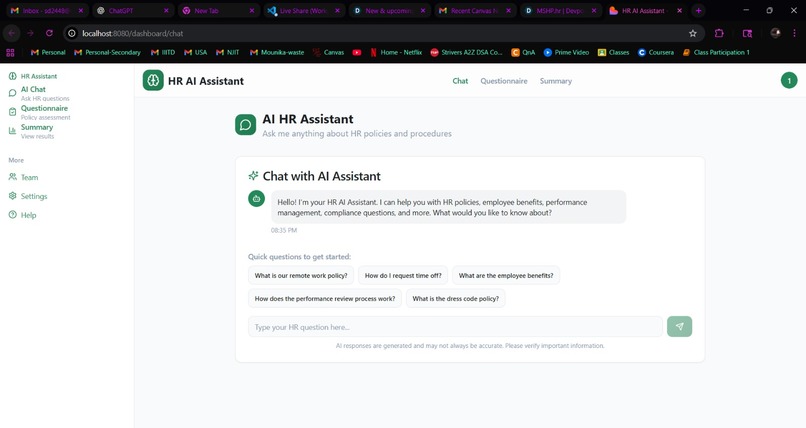Click the sidebar HR Assistant brain icon
Viewport: 806px width, 428px height.
pyautogui.click(x=12, y=76)
